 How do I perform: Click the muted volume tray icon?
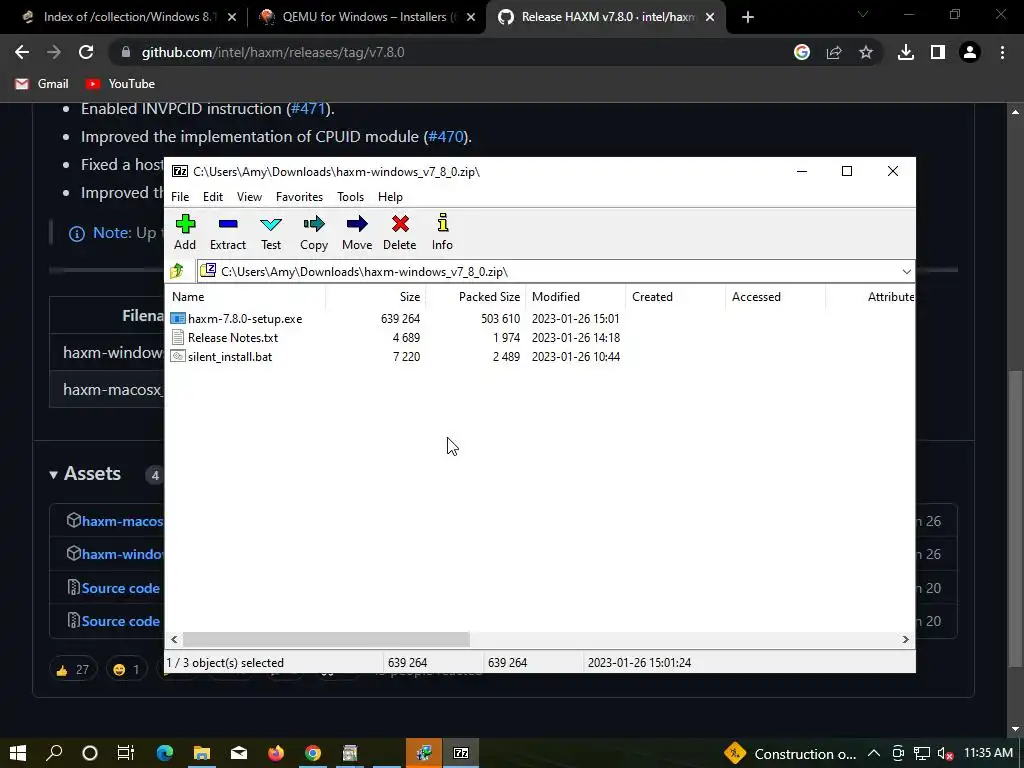pyautogui.click(x=944, y=753)
